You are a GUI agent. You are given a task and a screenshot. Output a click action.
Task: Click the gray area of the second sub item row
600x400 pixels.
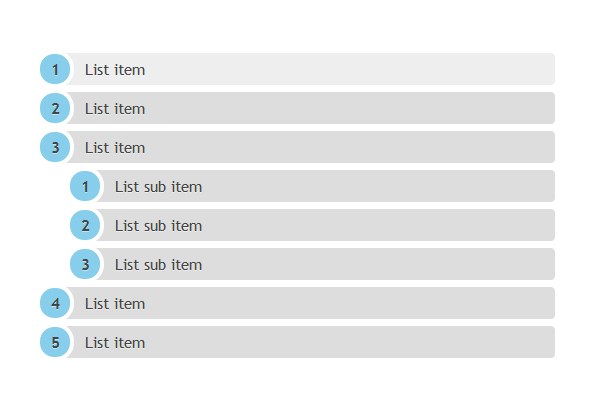377,225
